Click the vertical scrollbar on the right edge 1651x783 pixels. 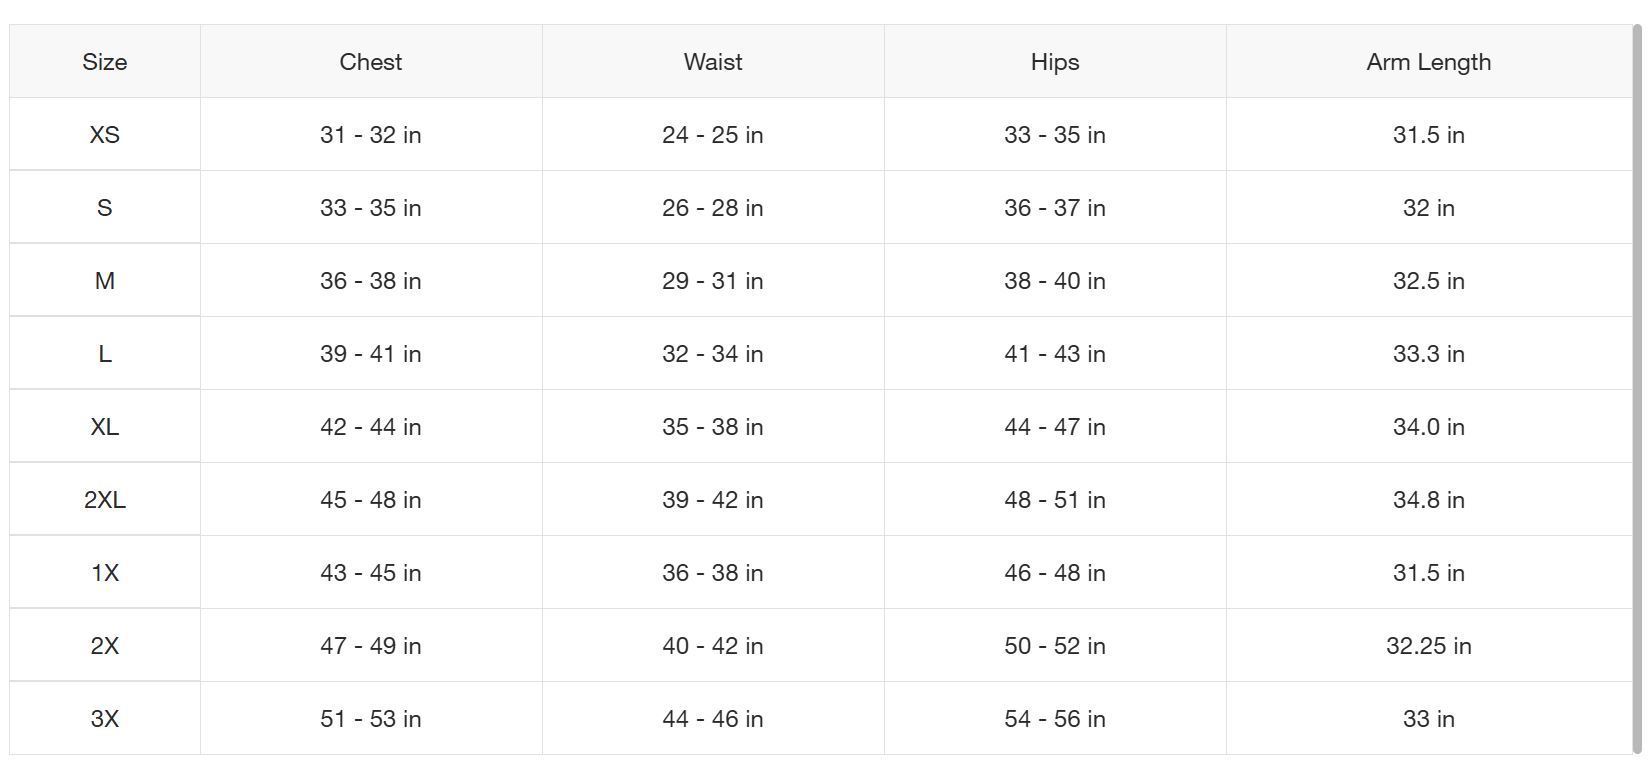click(x=1637, y=390)
